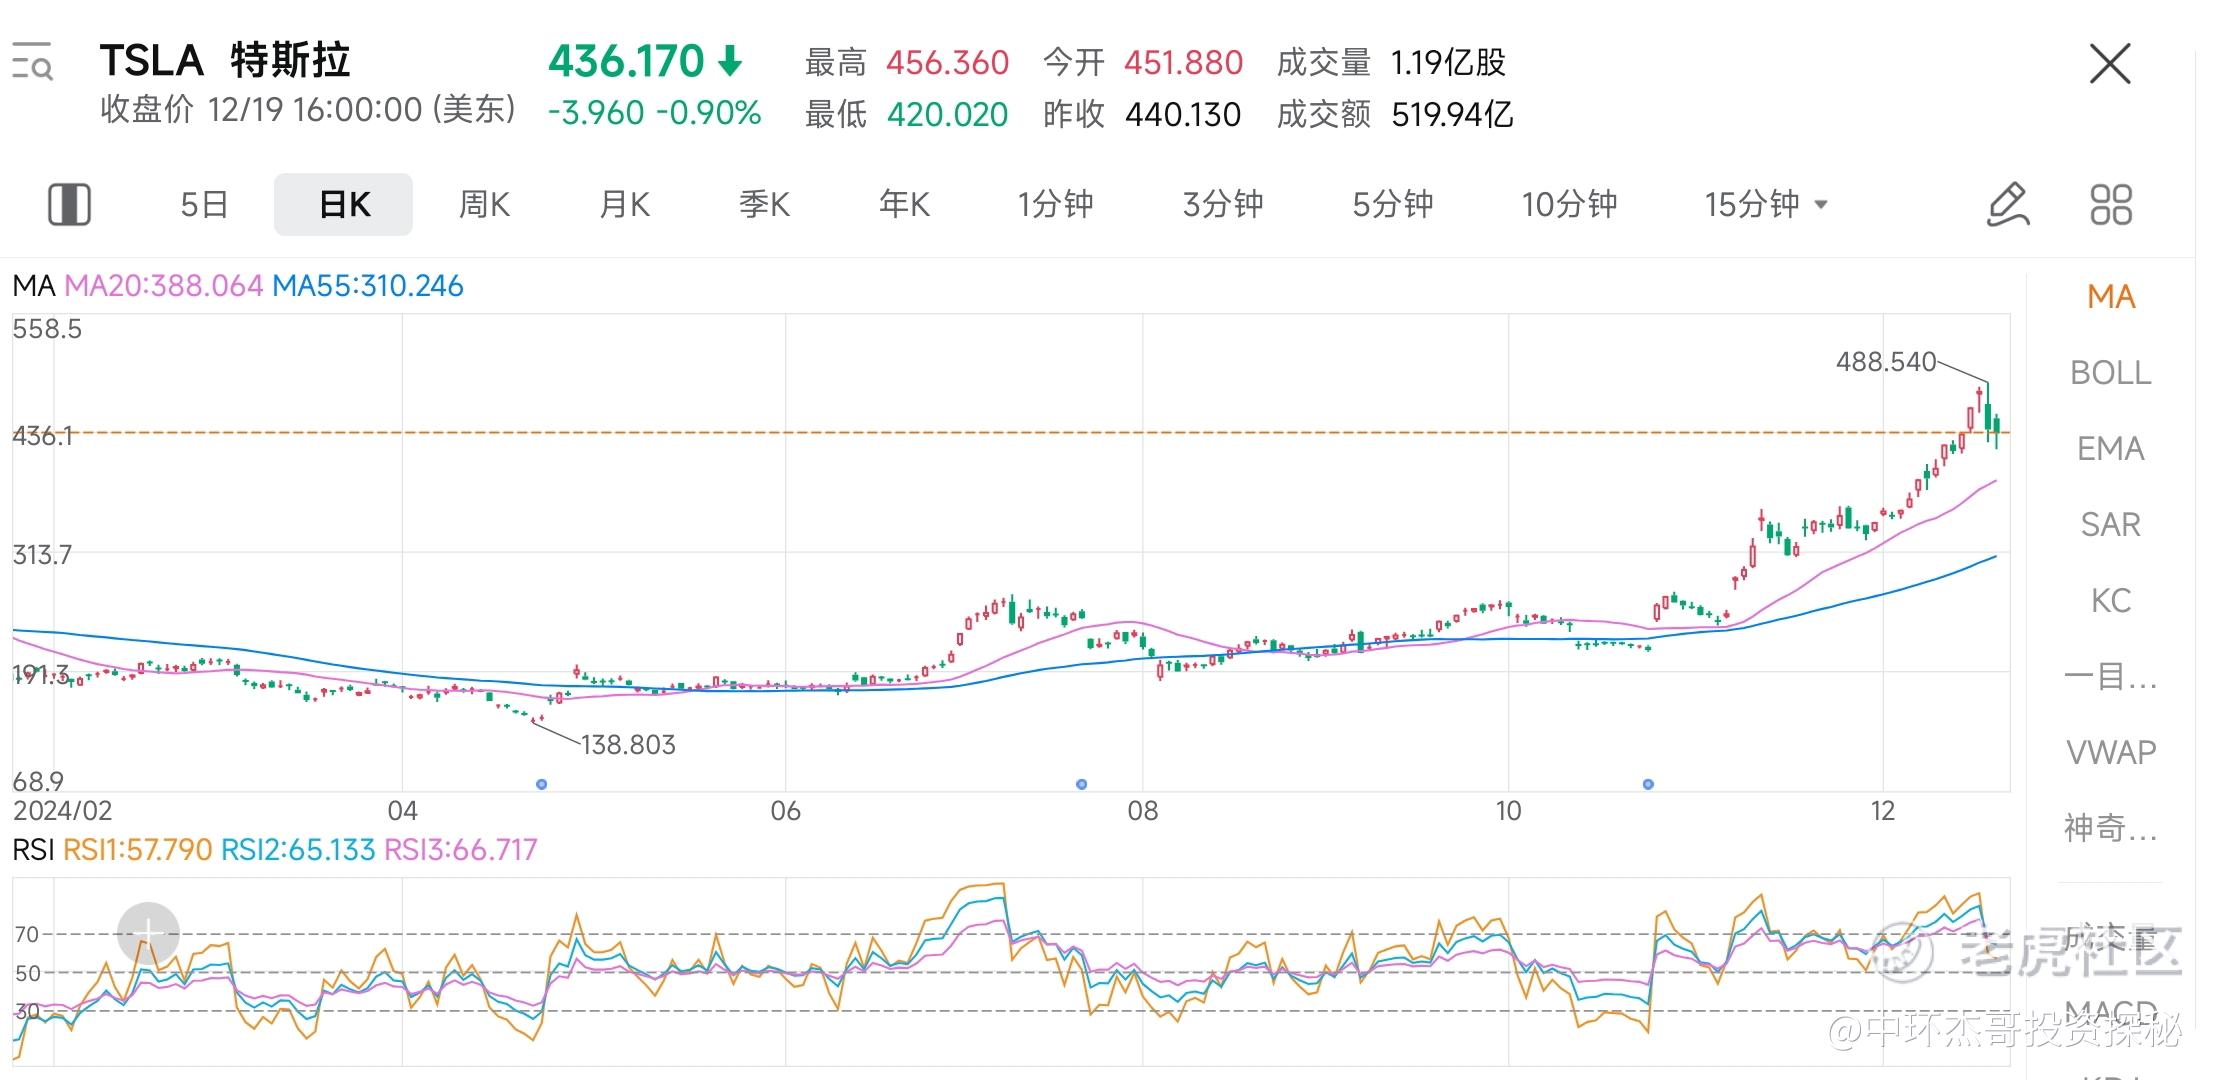The height and width of the screenshot is (1080, 2226).
Task: Click the 最高 456.360 value
Action: [x=947, y=63]
